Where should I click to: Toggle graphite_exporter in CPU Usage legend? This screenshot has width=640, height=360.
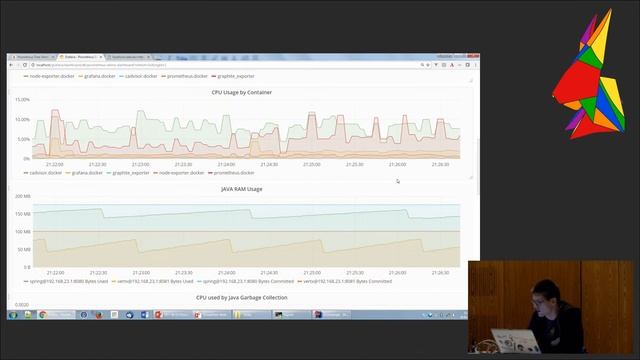click(128, 173)
